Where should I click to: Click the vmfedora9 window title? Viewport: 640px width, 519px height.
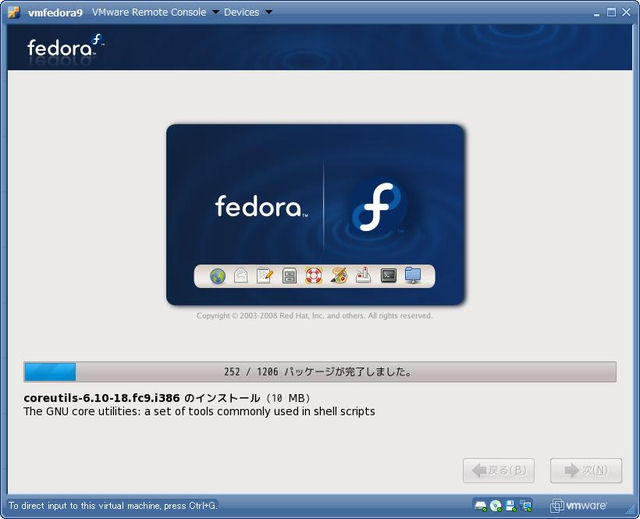[56, 13]
